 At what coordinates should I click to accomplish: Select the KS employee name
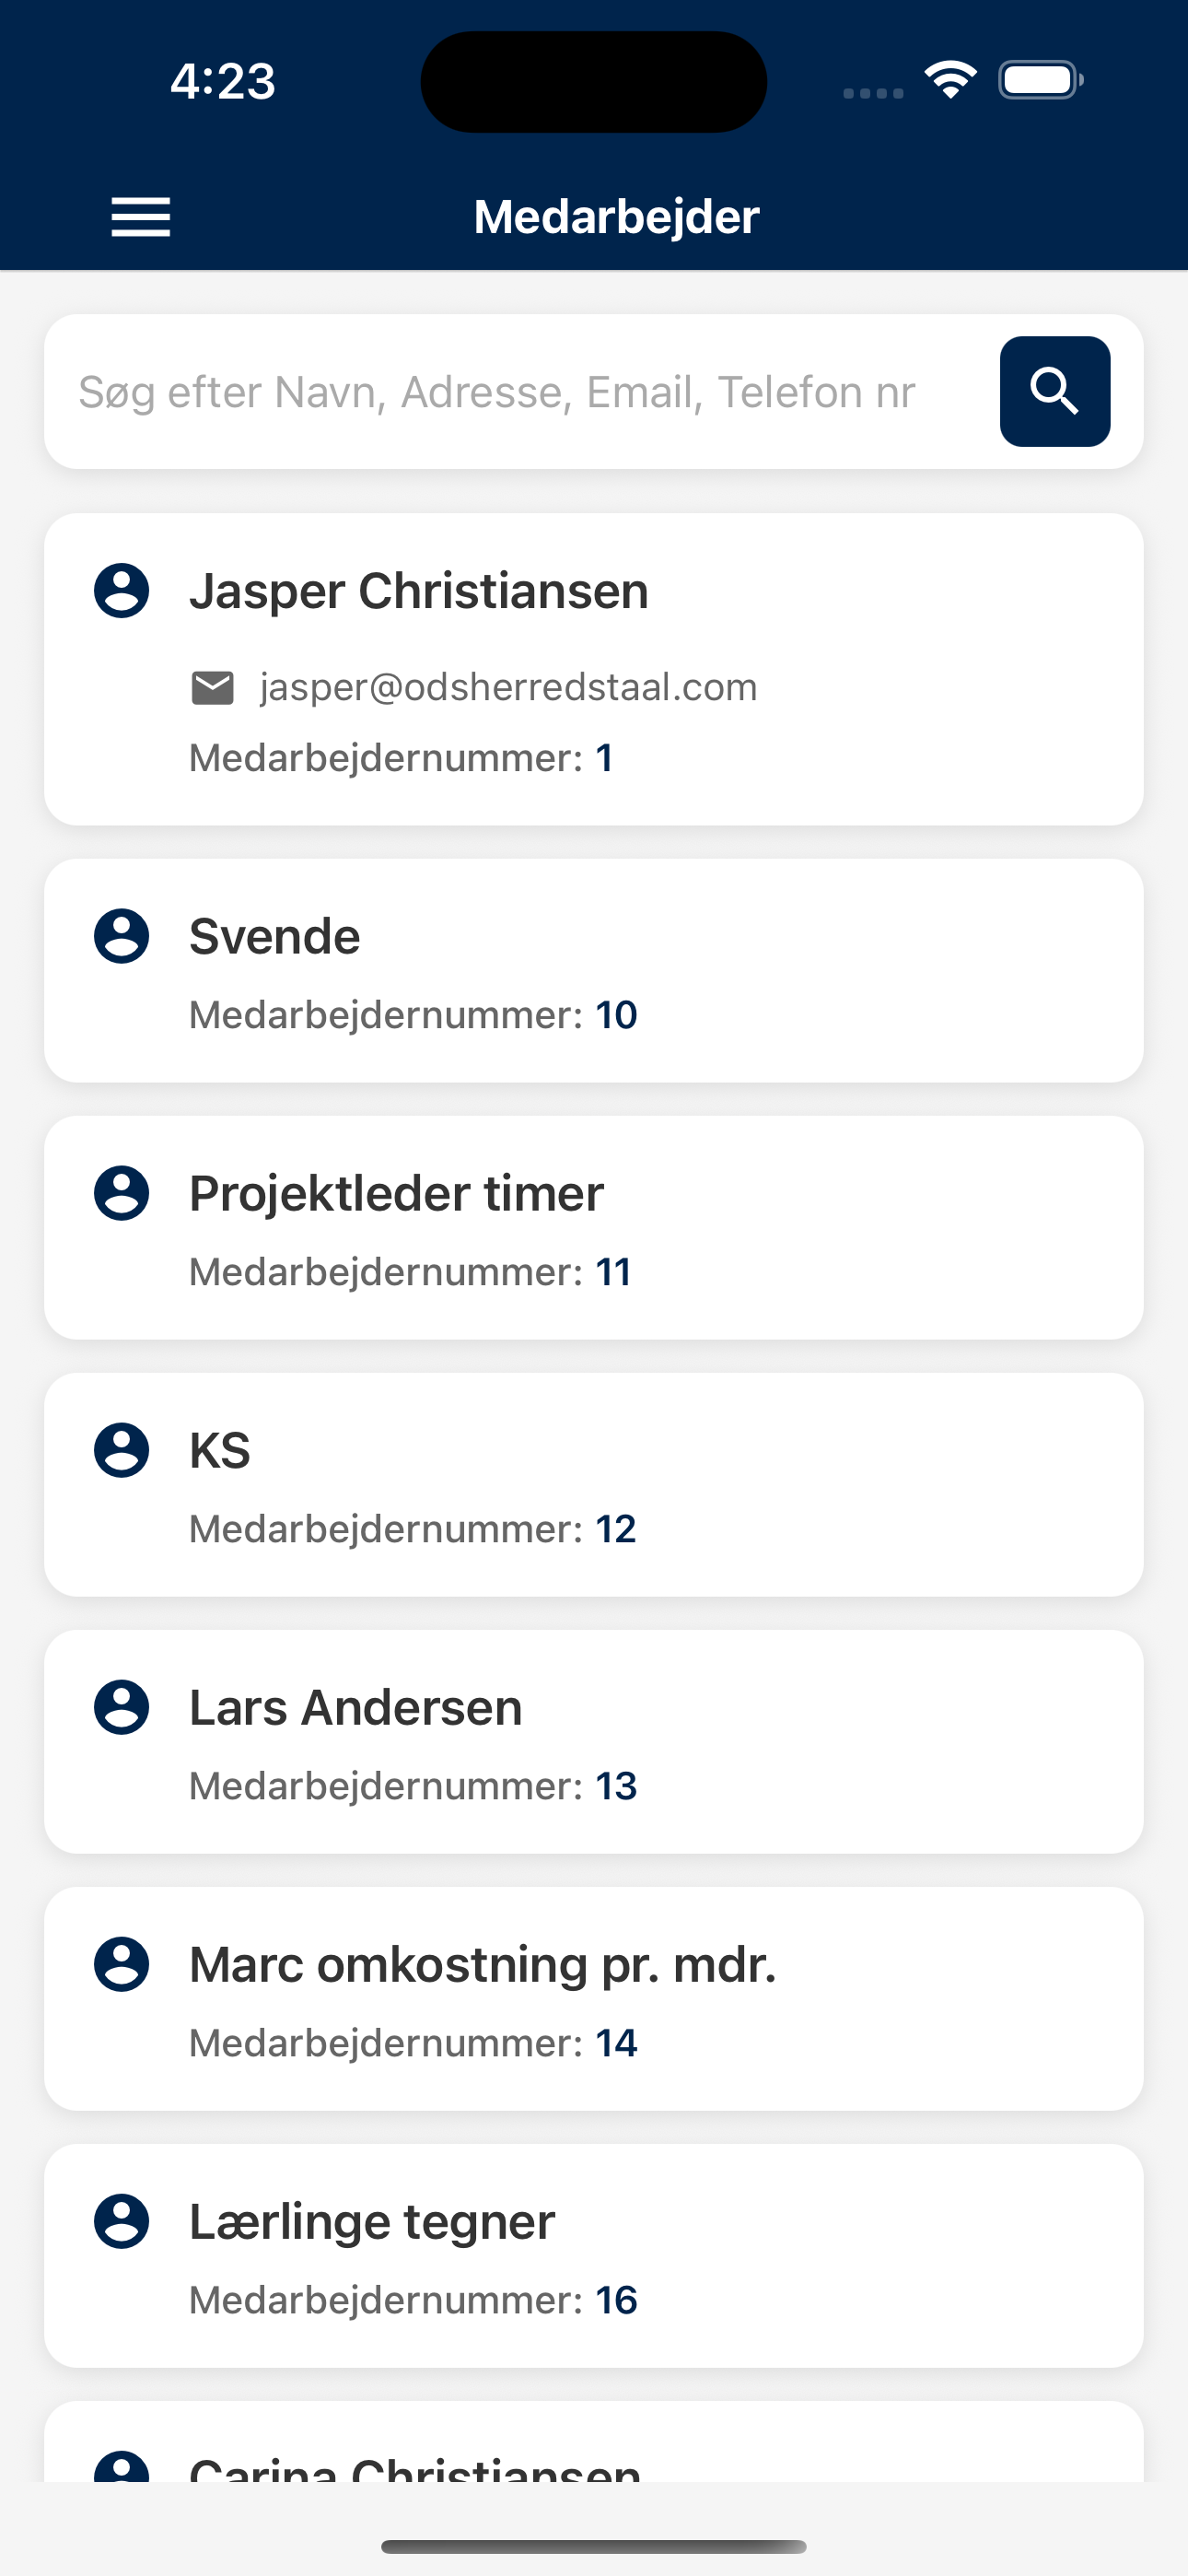pyautogui.click(x=220, y=1450)
